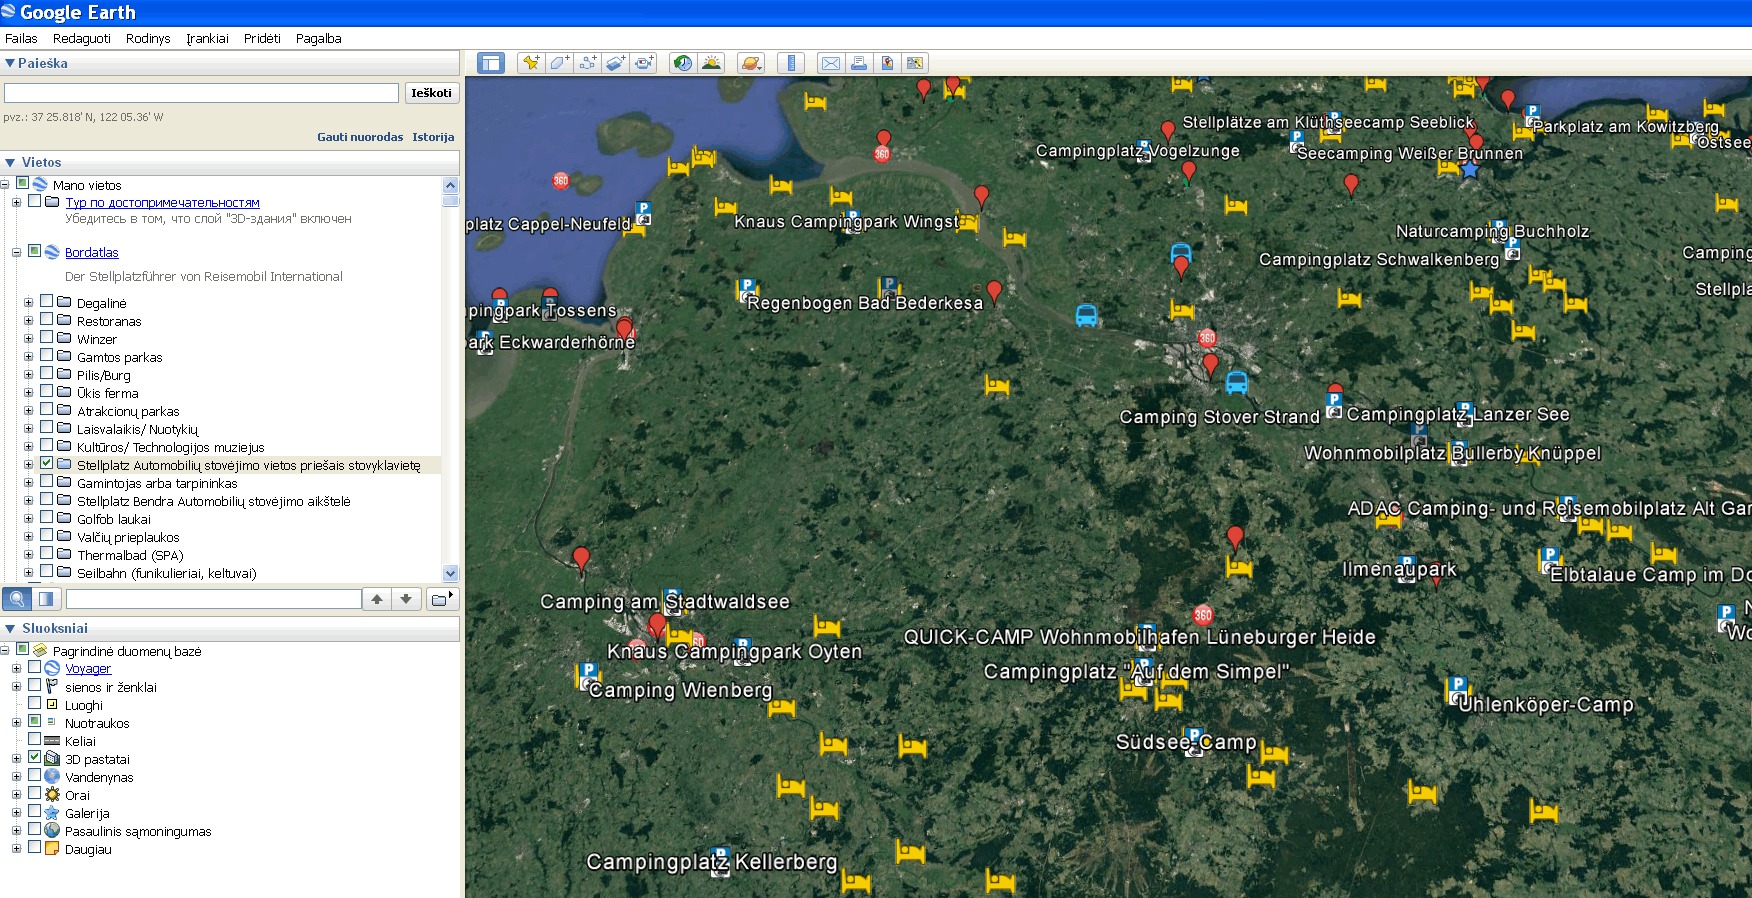Open the Rodinys menu
The image size is (1752, 898).
(x=148, y=38)
